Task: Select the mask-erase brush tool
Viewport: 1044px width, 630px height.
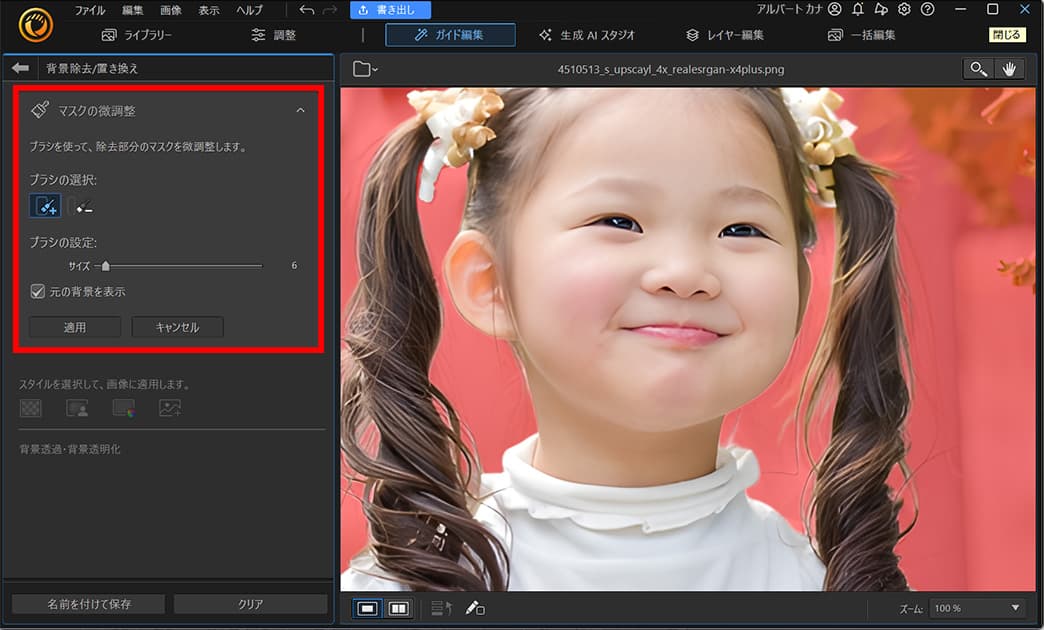Action: [84, 206]
